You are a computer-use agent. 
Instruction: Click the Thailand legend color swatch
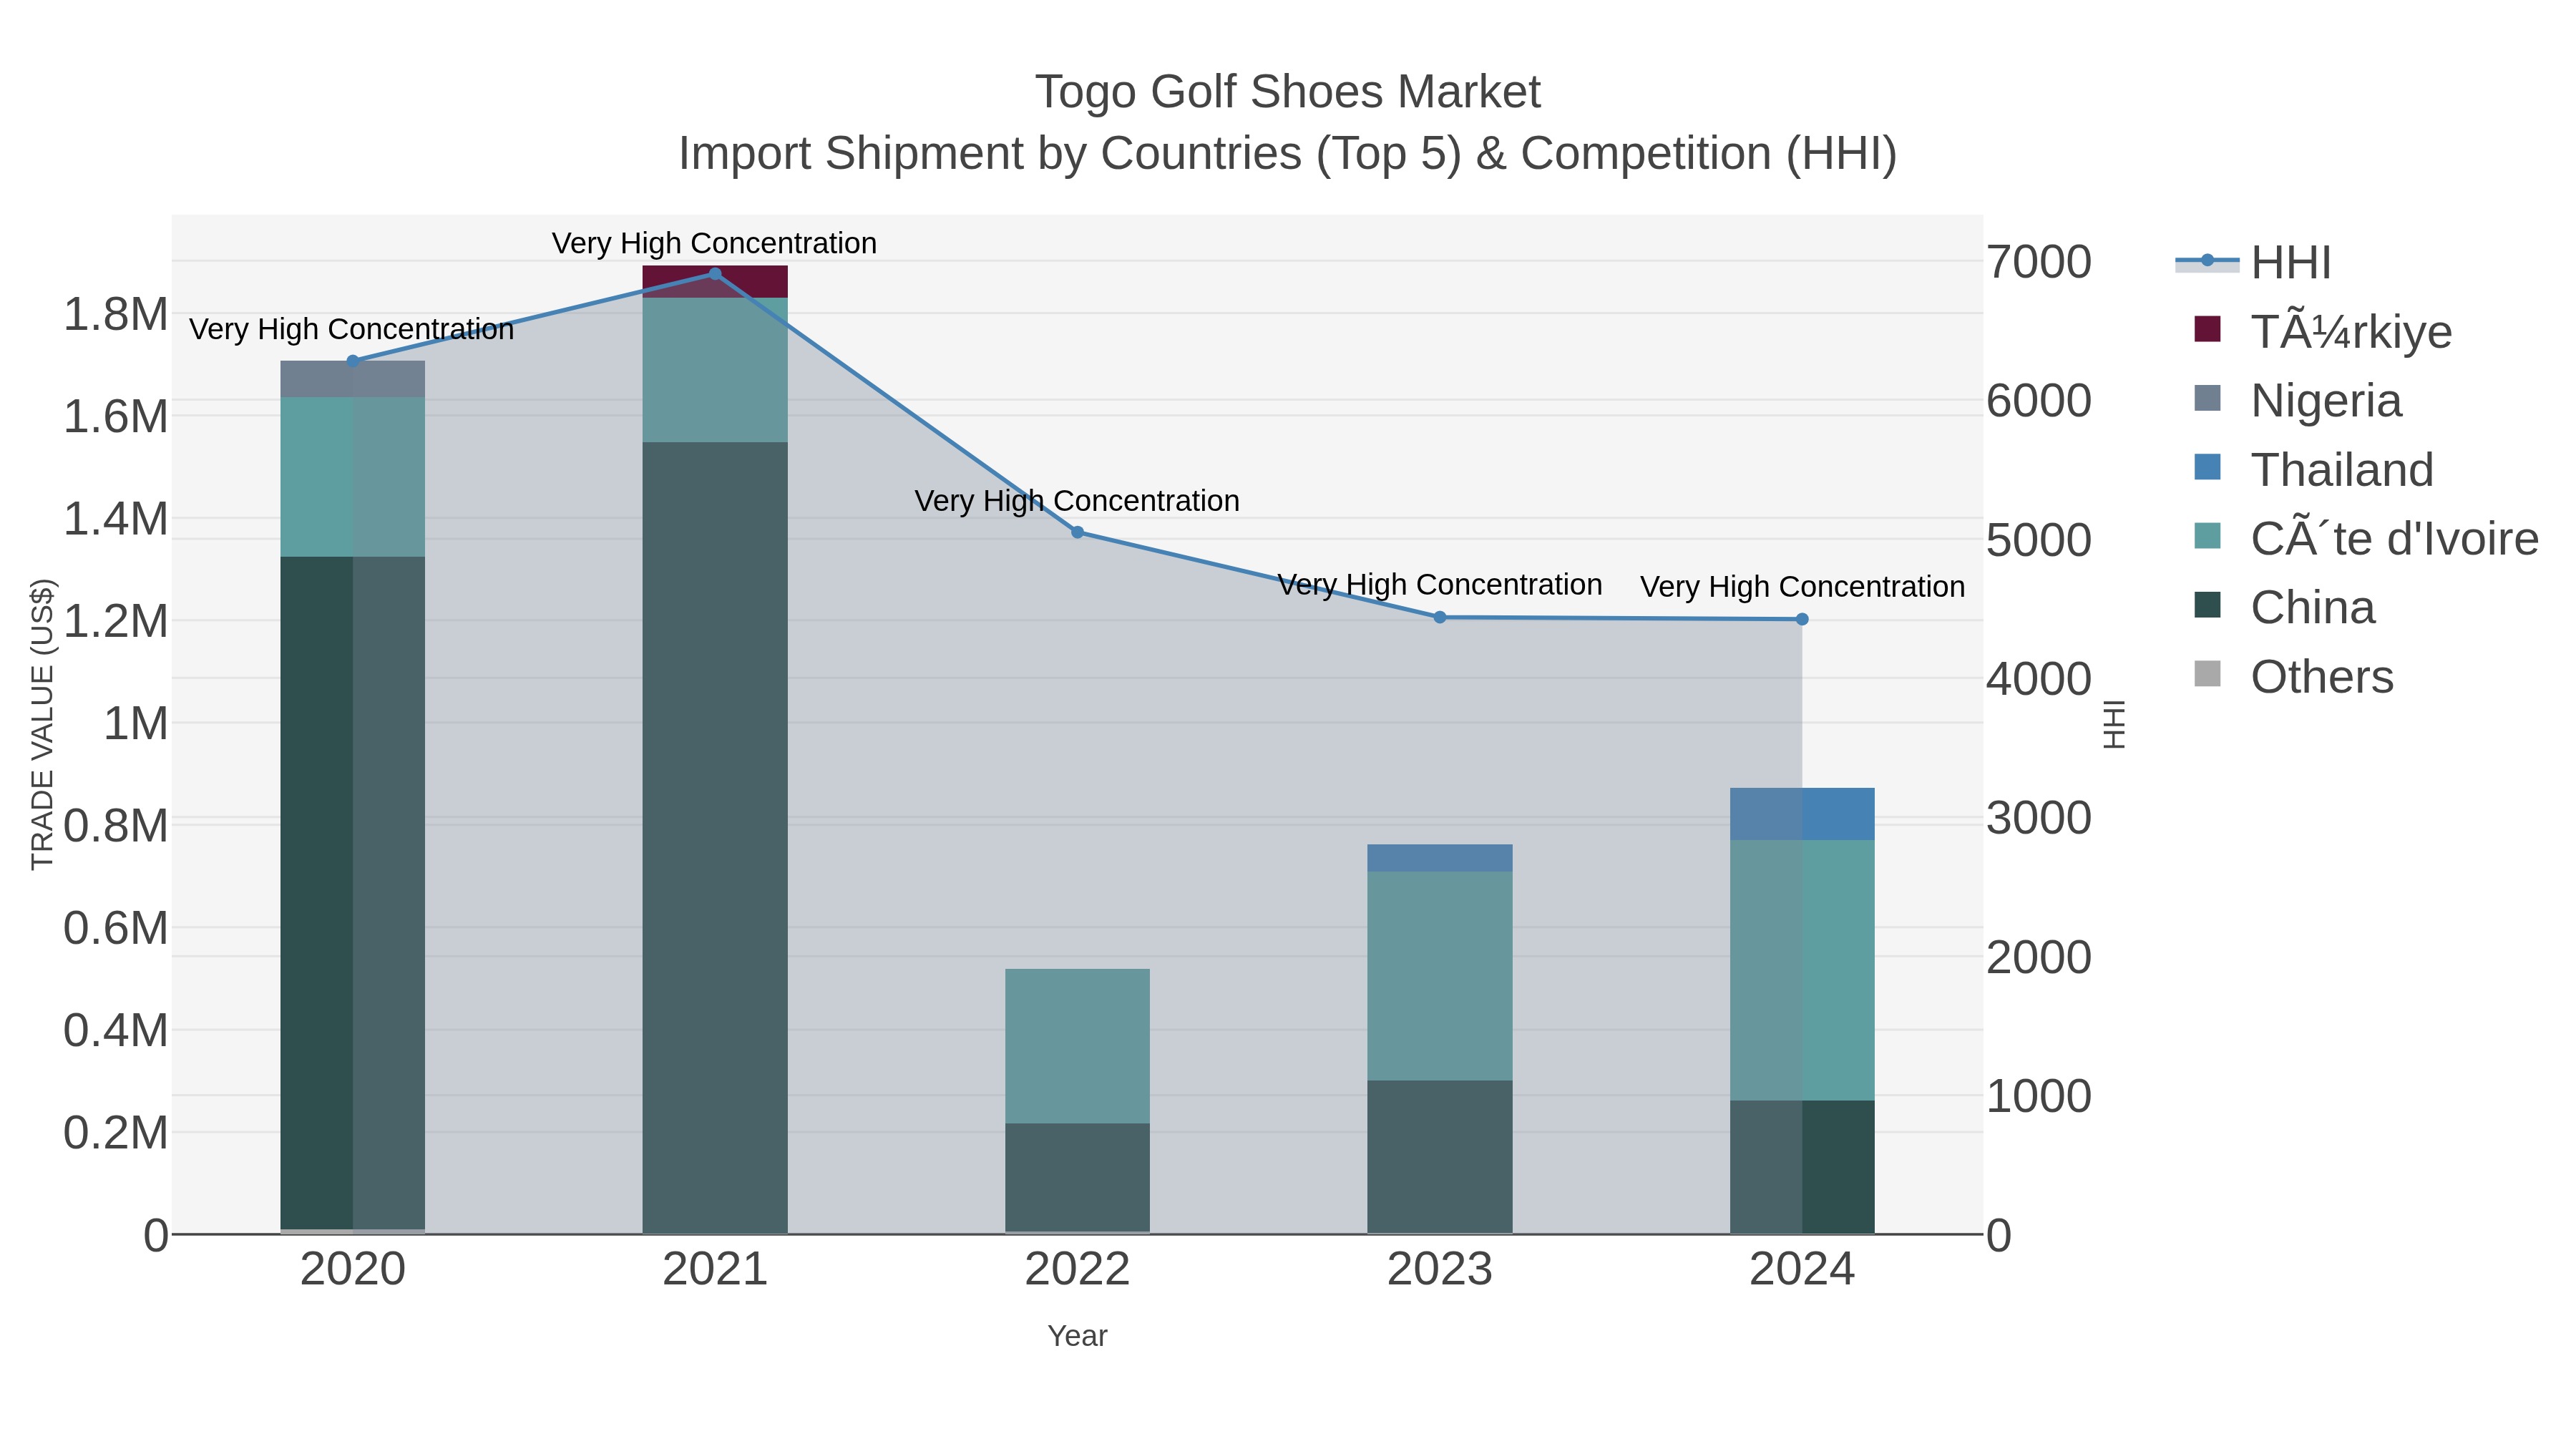coord(2207,467)
